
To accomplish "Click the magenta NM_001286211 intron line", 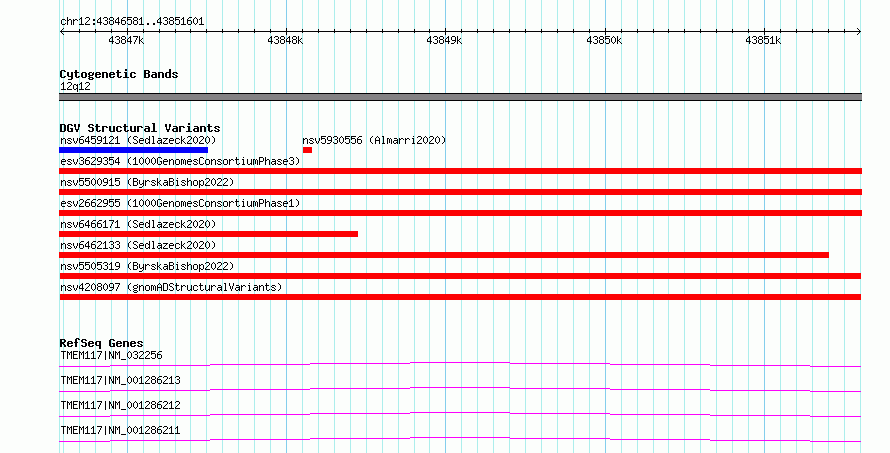I will [x=460, y=439].
